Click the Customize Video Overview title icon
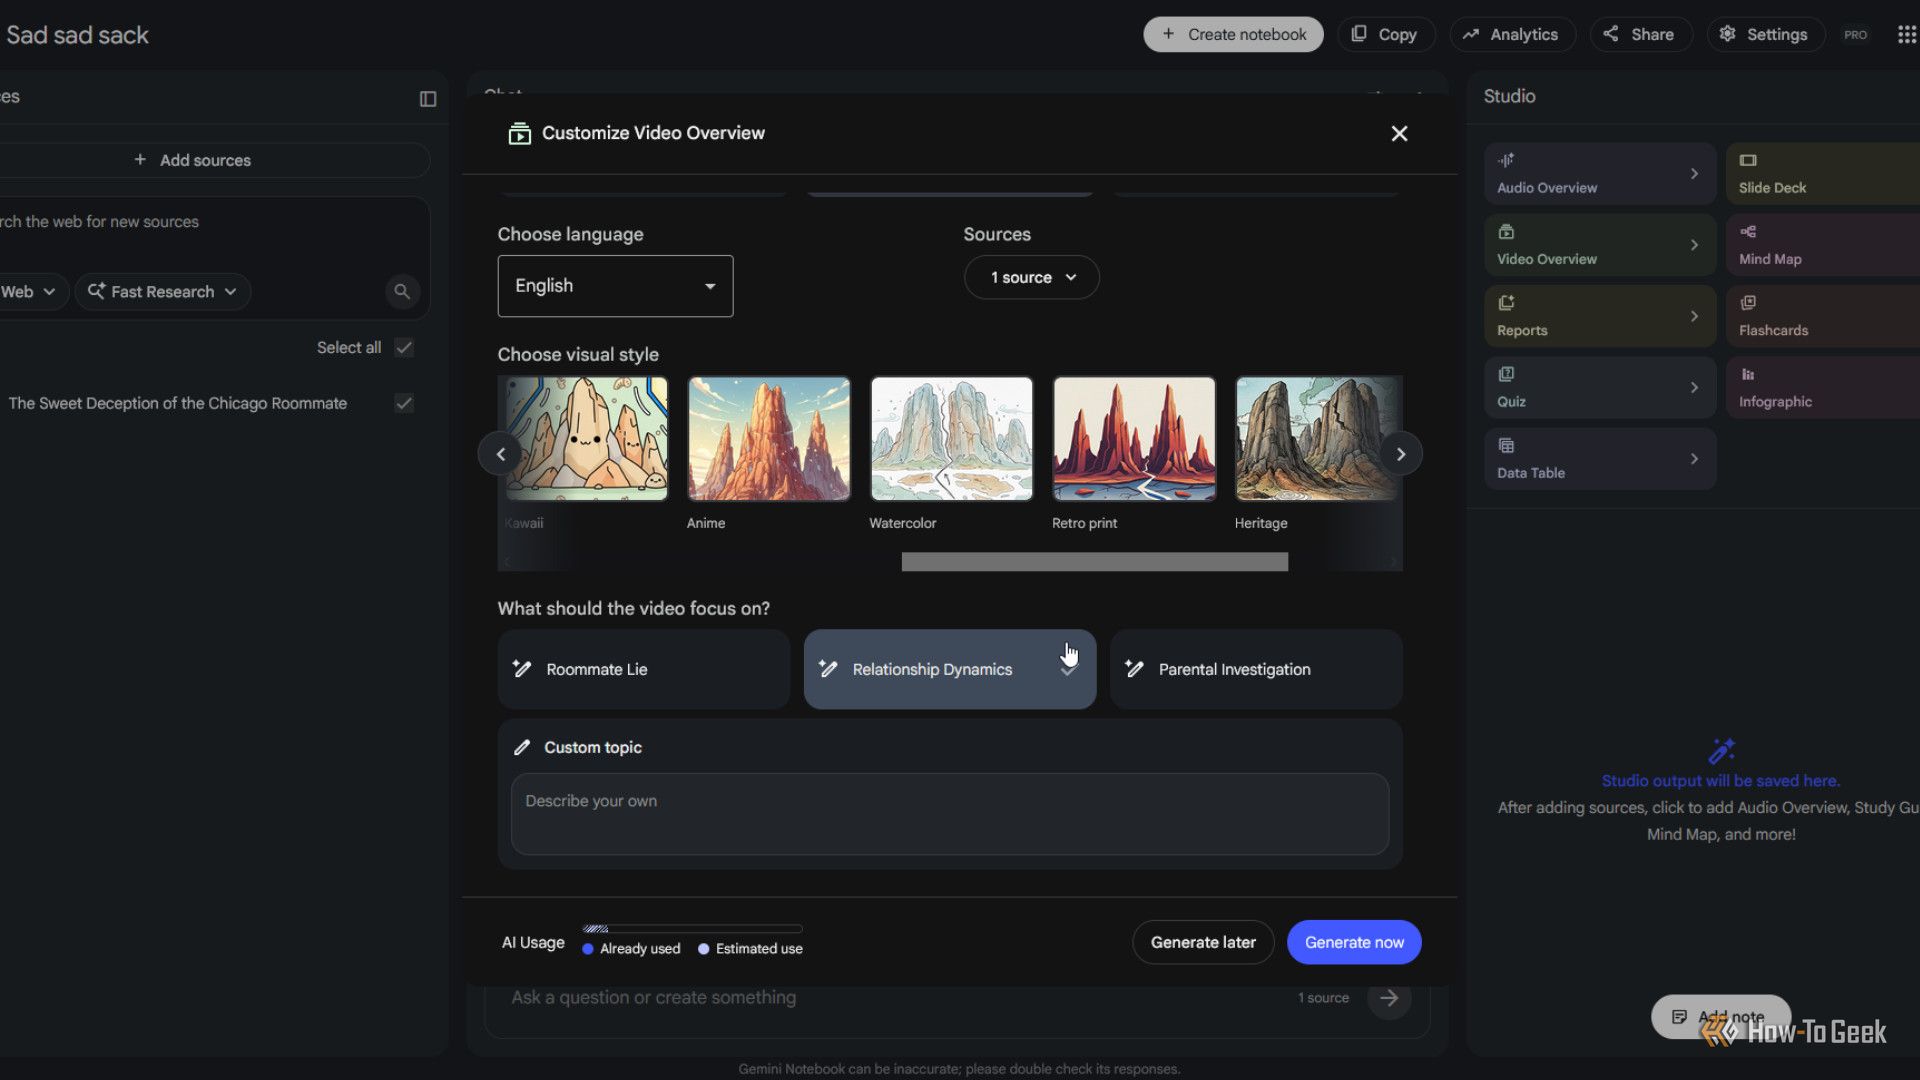Viewport: 1920px width, 1080px height. (519, 133)
